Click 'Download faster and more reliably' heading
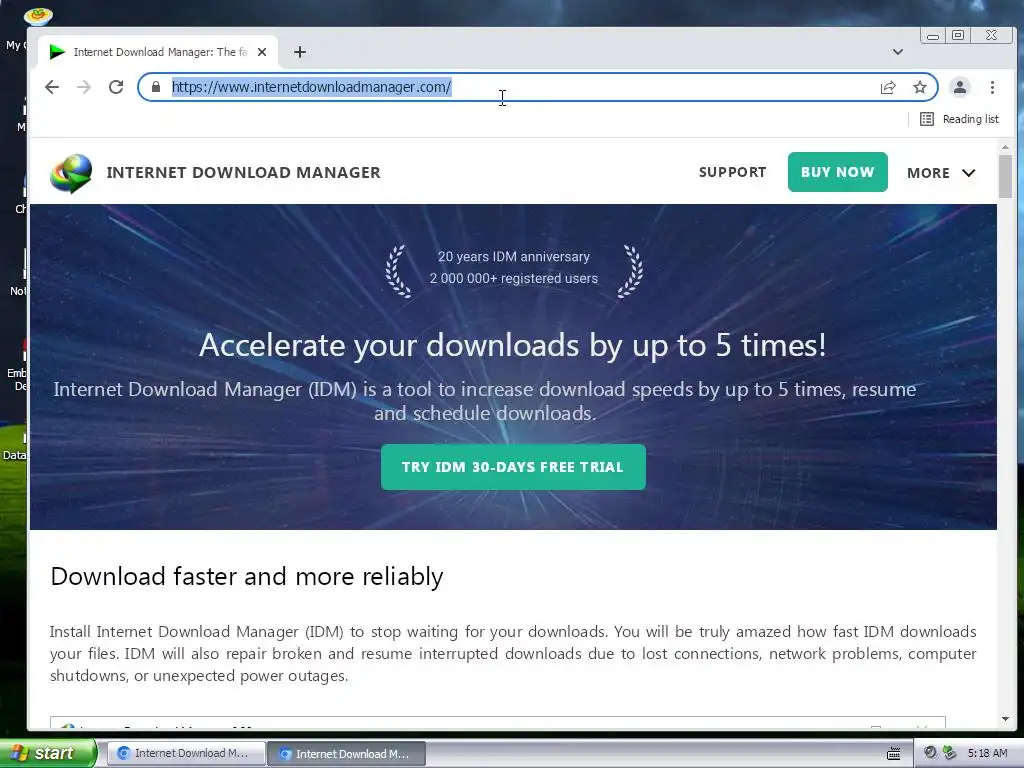This screenshot has width=1024, height=768. pyautogui.click(x=247, y=577)
